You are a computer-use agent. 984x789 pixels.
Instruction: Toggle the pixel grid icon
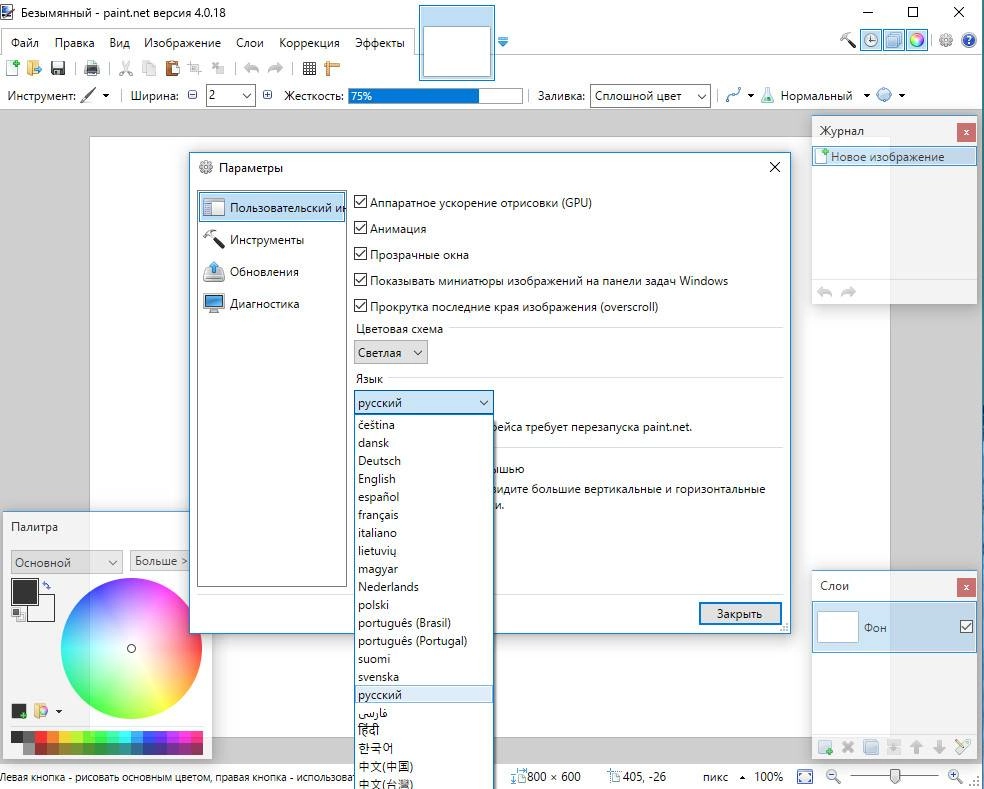[309, 68]
